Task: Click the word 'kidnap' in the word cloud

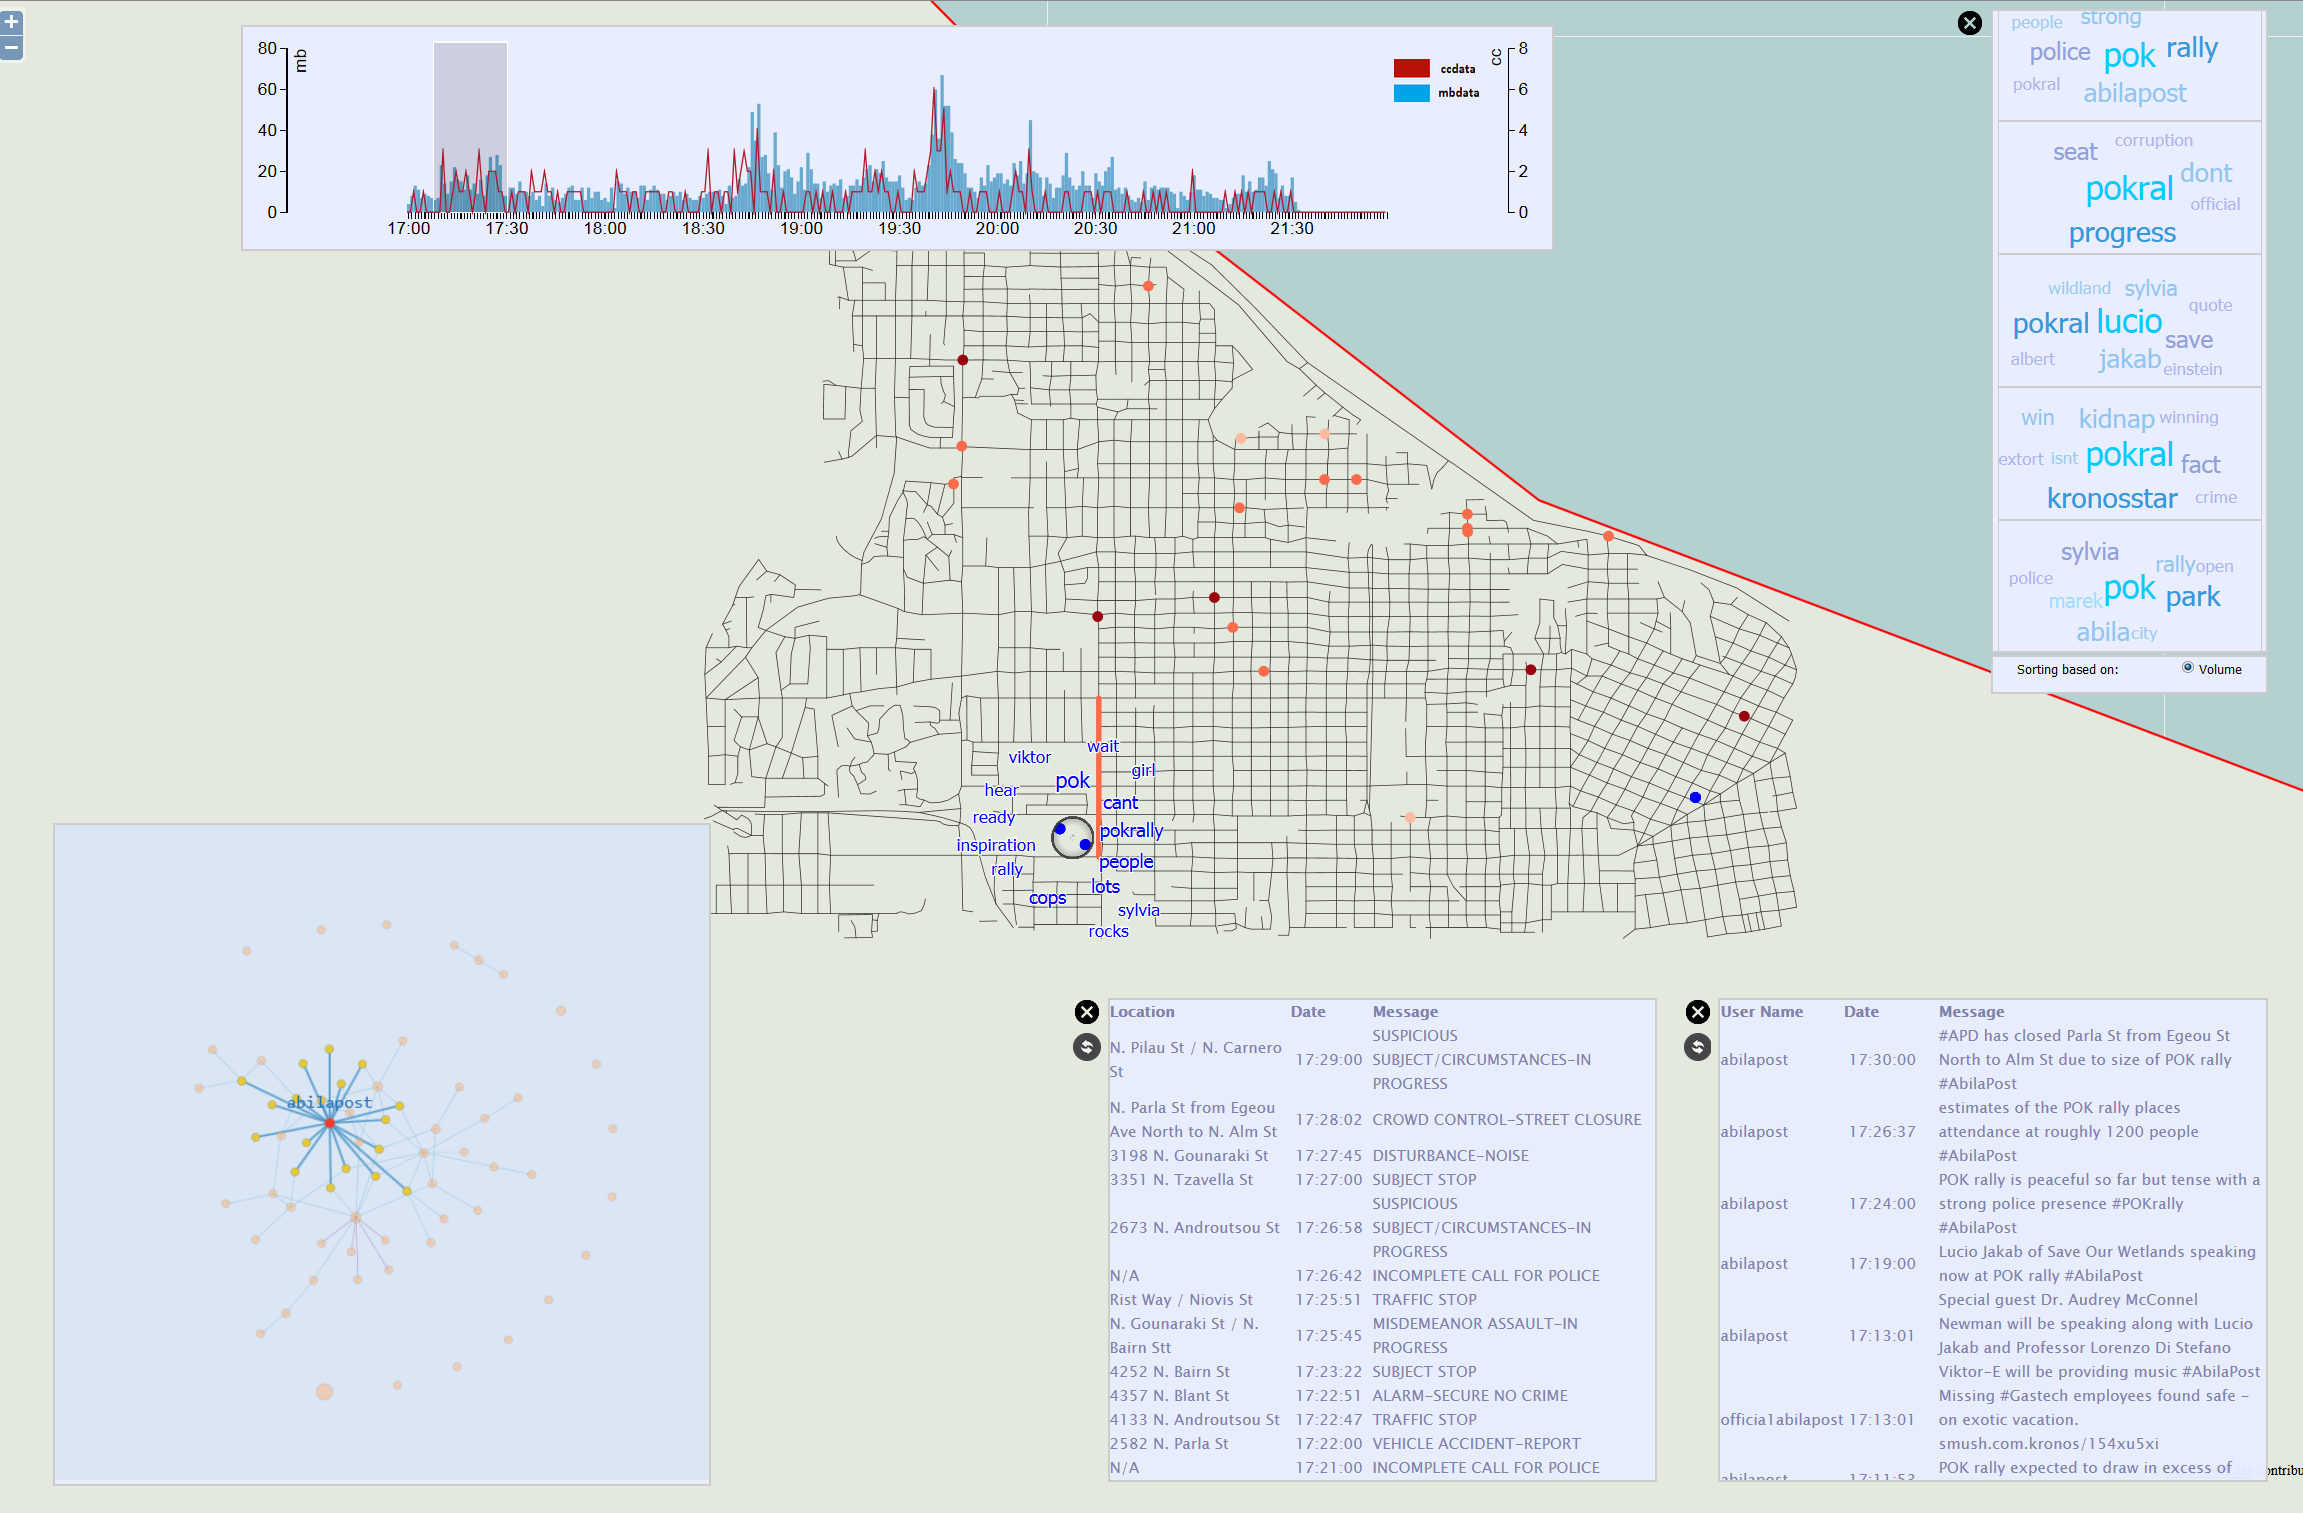Action: [x=2116, y=418]
